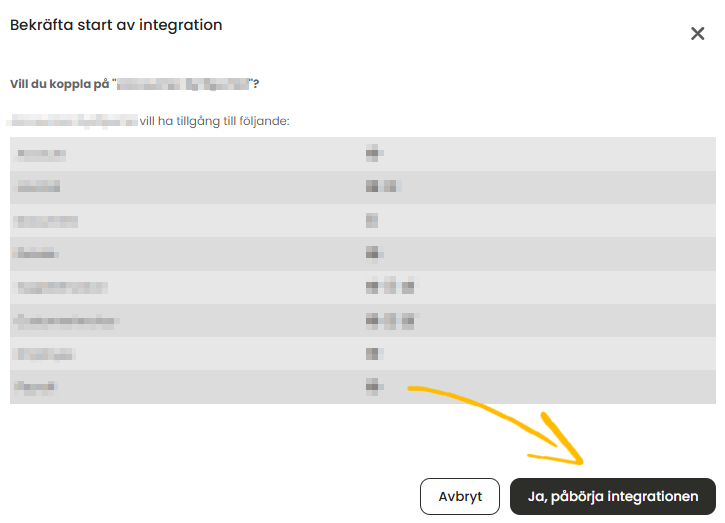Click the "vill ha tillgång till följande" text
725x523 pixels.
tap(215, 121)
